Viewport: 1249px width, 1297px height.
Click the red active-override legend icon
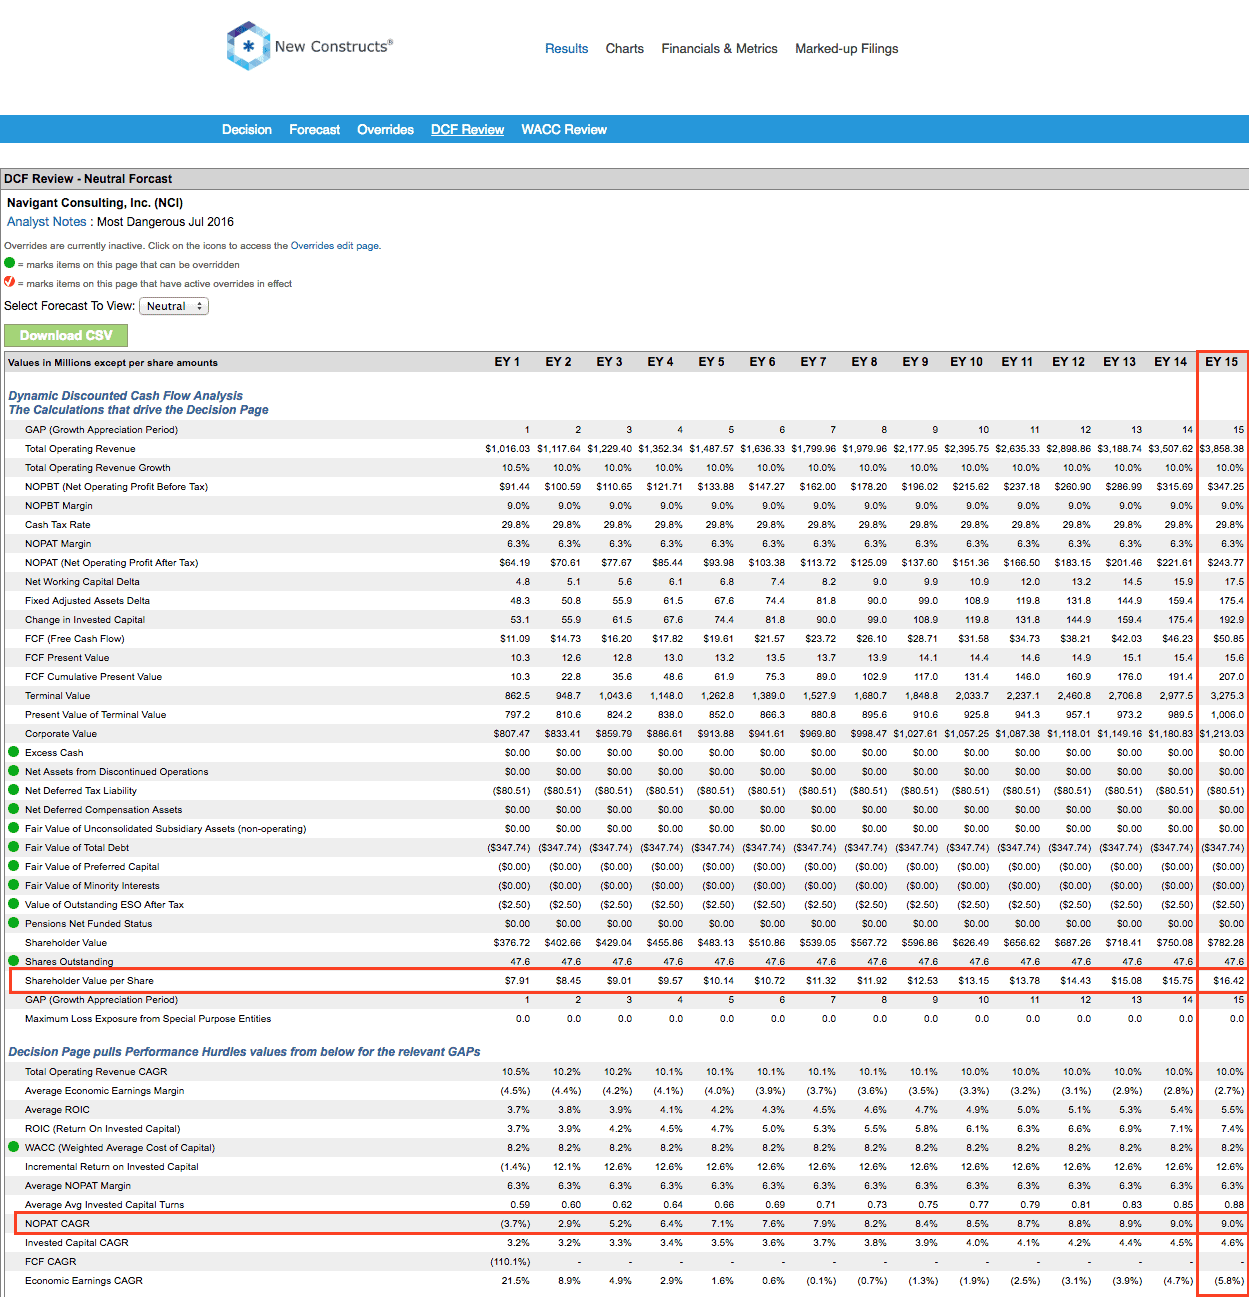(x=10, y=282)
